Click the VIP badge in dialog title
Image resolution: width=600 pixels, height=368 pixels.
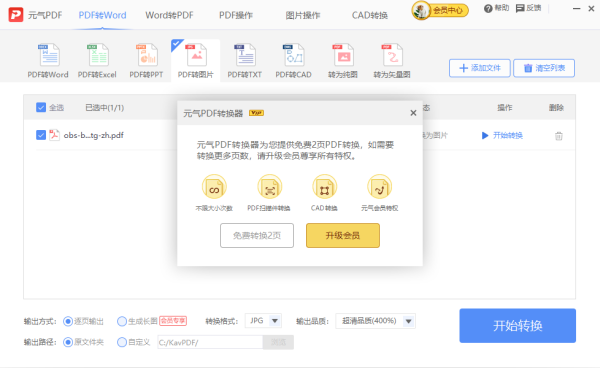[x=256, y=113]
